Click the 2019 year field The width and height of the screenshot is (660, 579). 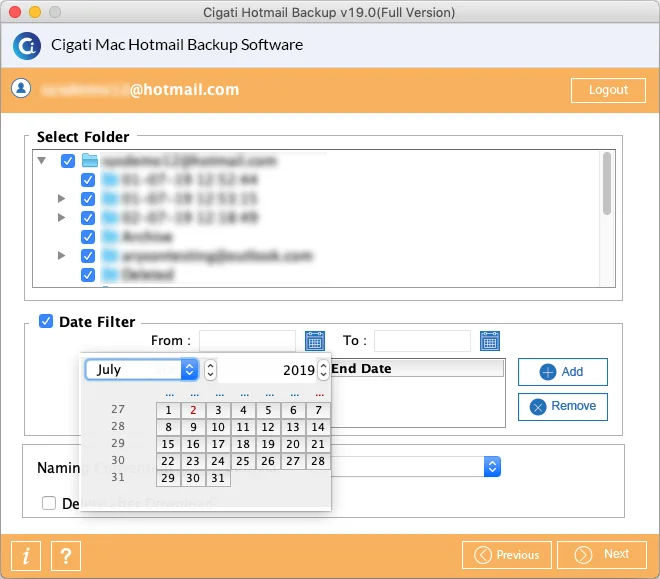[268, 370]
